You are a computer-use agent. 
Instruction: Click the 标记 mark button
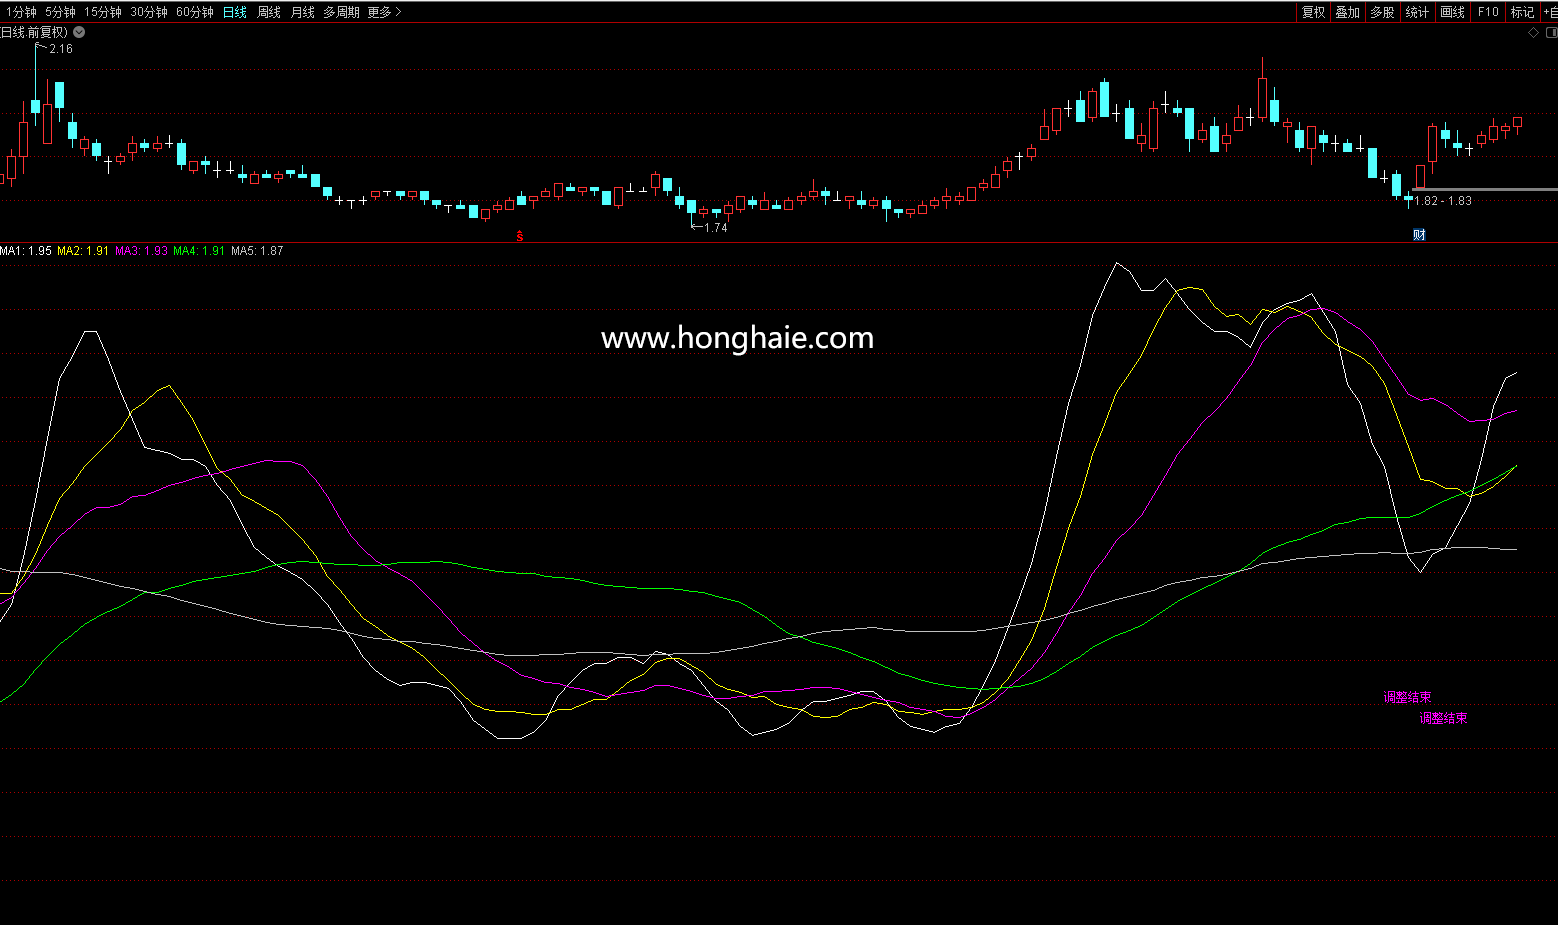1522,12
